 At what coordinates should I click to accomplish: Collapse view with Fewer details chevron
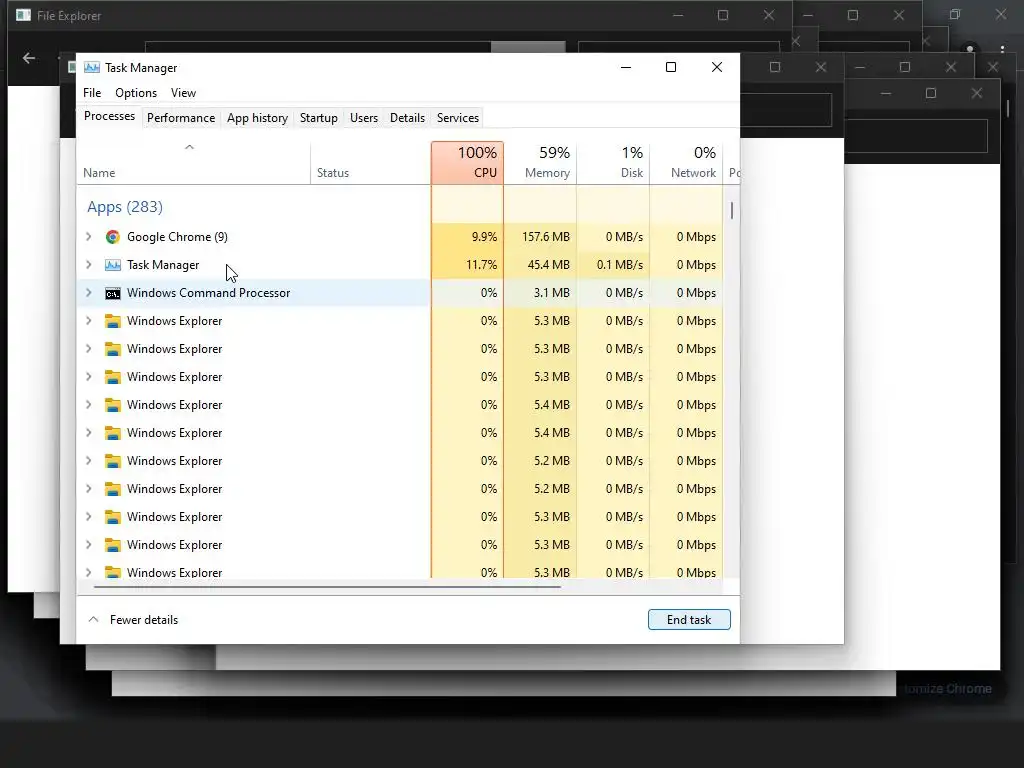pyautogui.click(x=93, y=619)
